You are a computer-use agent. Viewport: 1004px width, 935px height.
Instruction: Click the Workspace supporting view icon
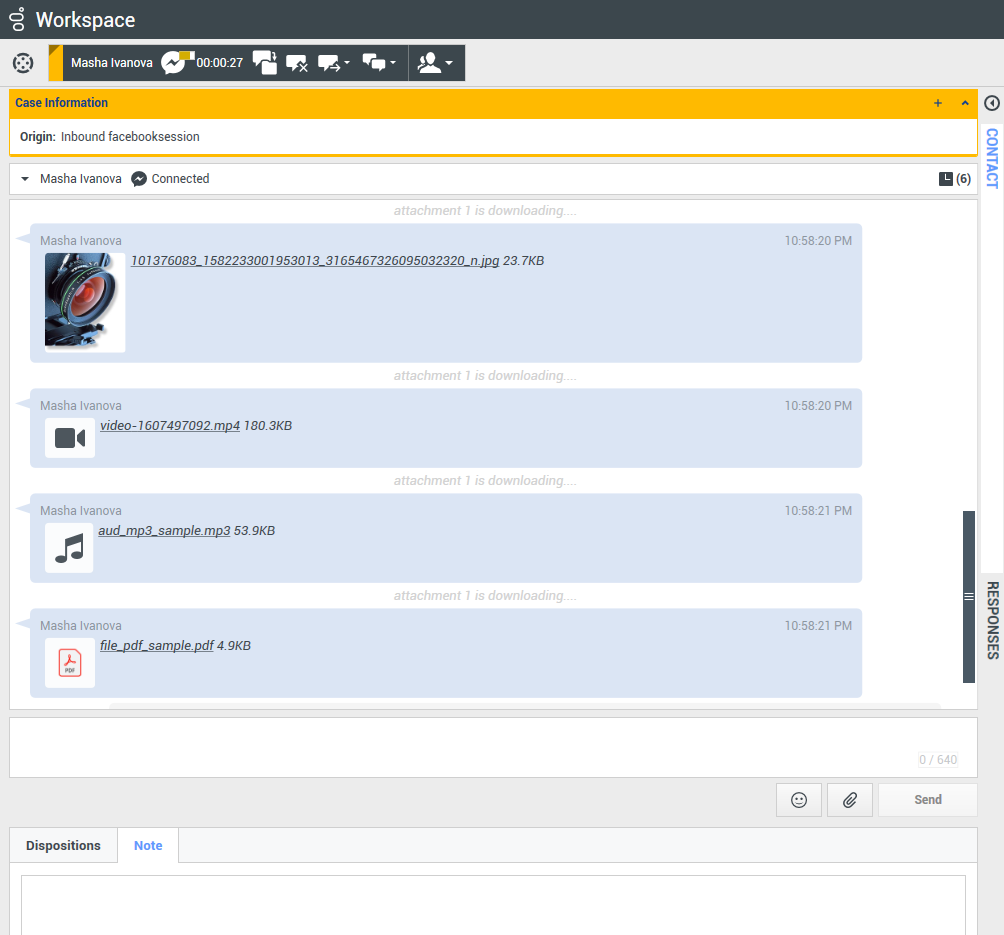[x=22, y=63]
